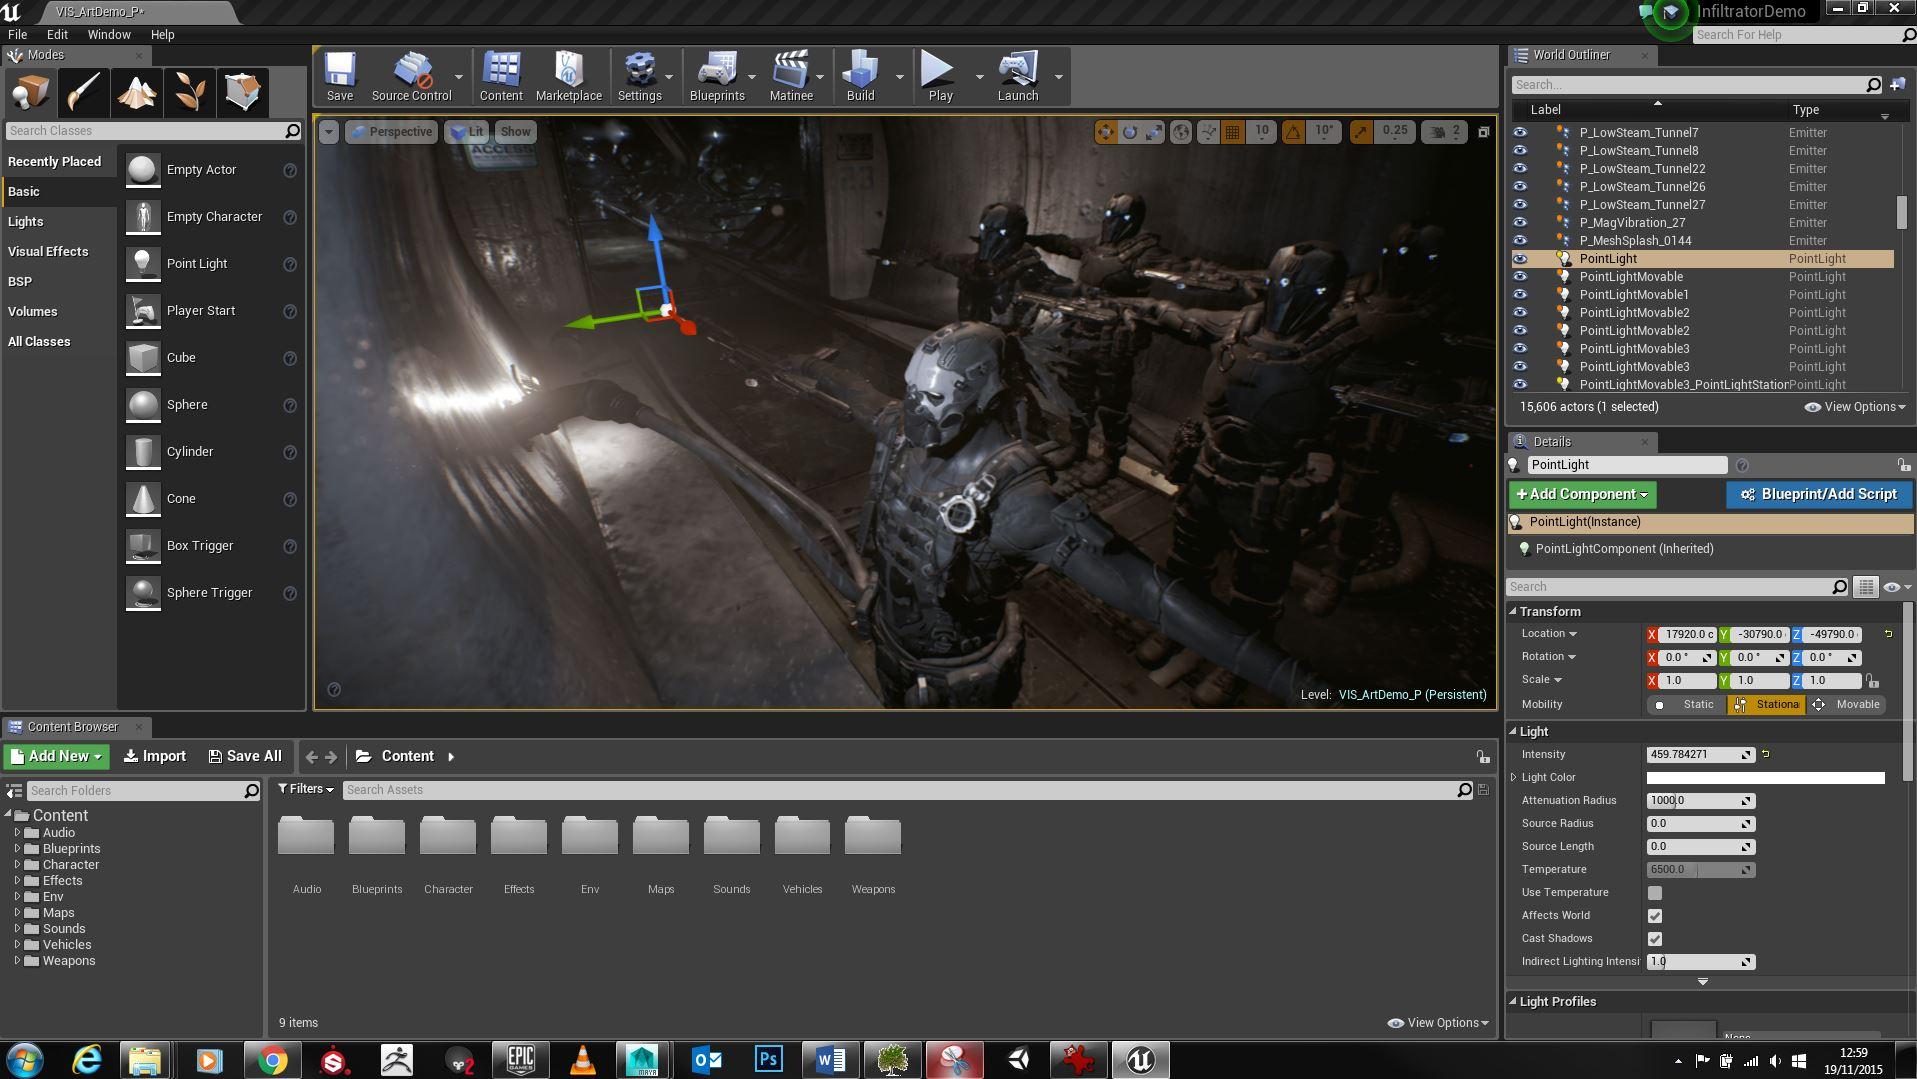Viewport: 1917px width, 1079px height.
Task: Toggle rotation snapping angle icon
Action: 1293,131
